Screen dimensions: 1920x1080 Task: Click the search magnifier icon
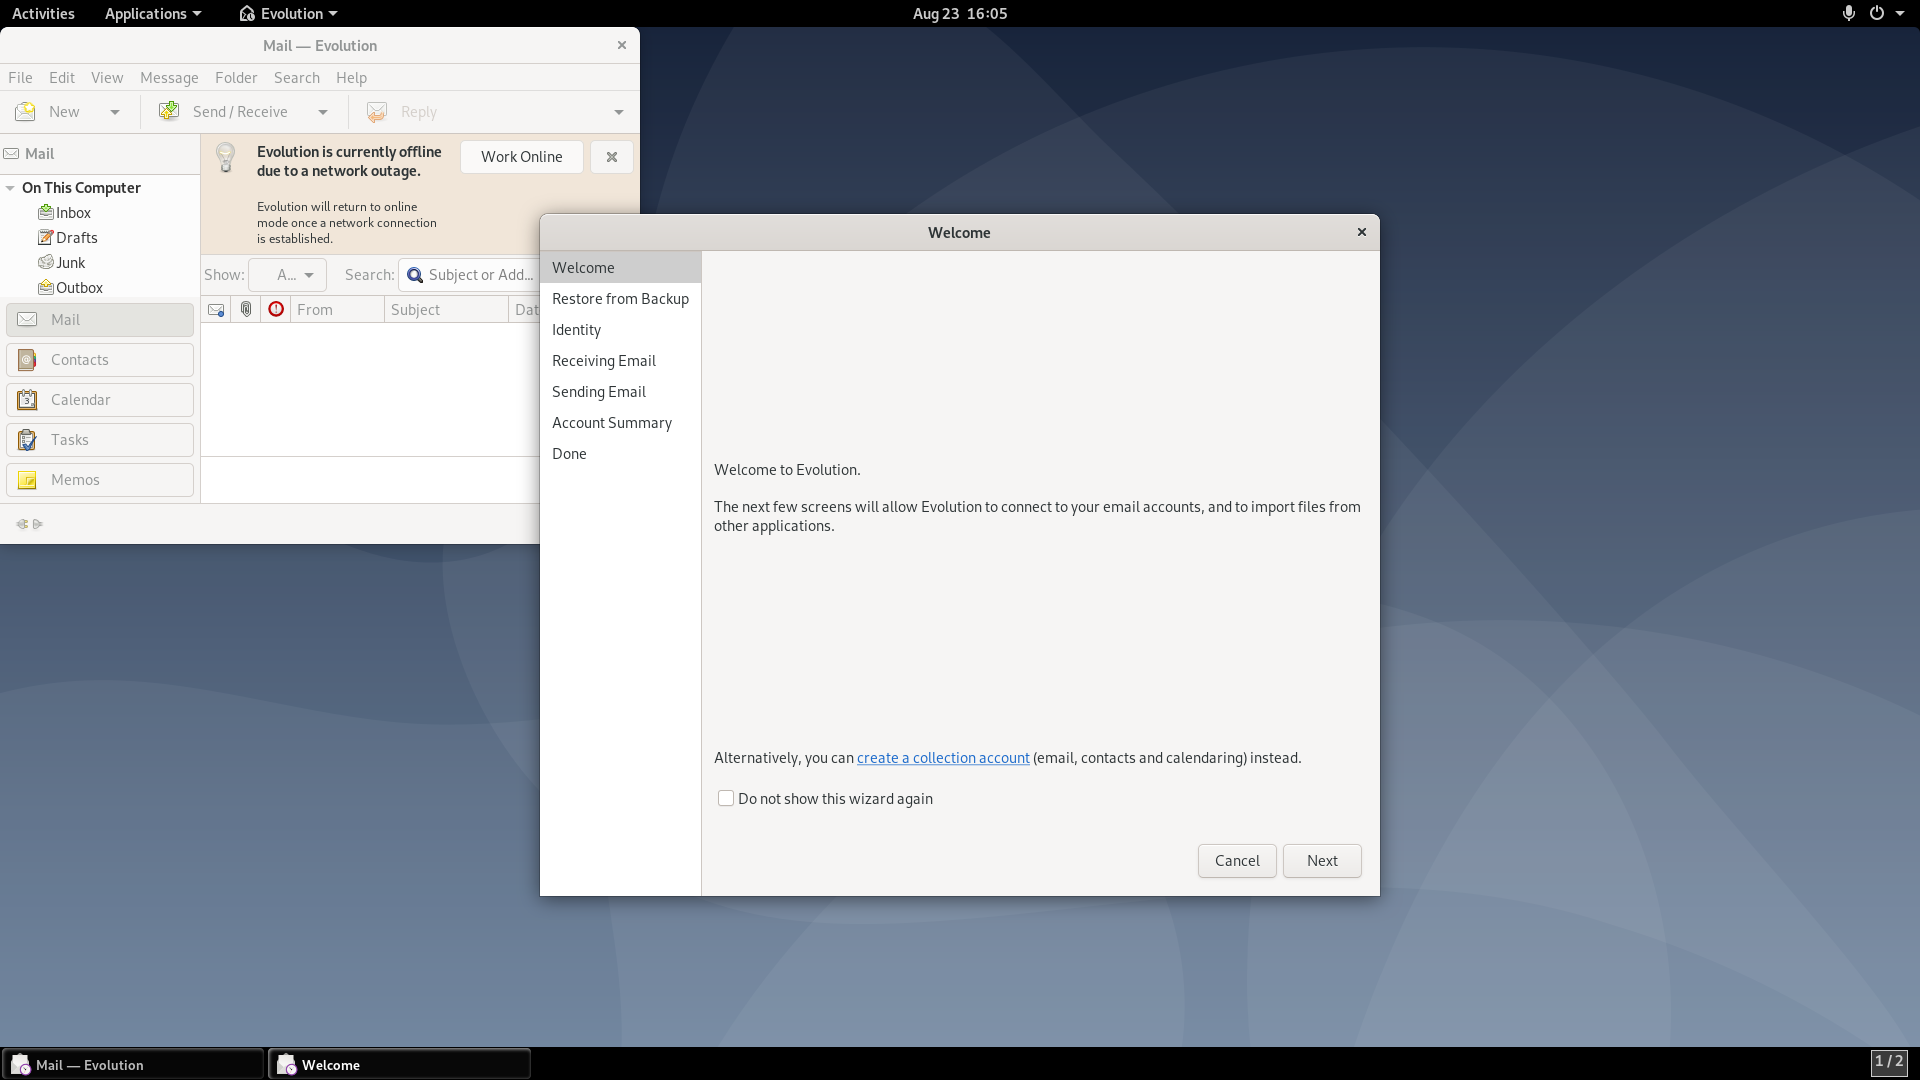click(x=415, y=275)
